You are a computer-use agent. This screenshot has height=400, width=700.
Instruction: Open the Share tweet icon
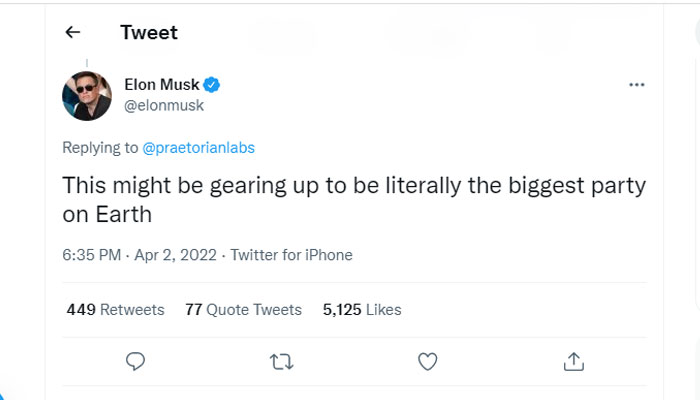coord(573,360)
